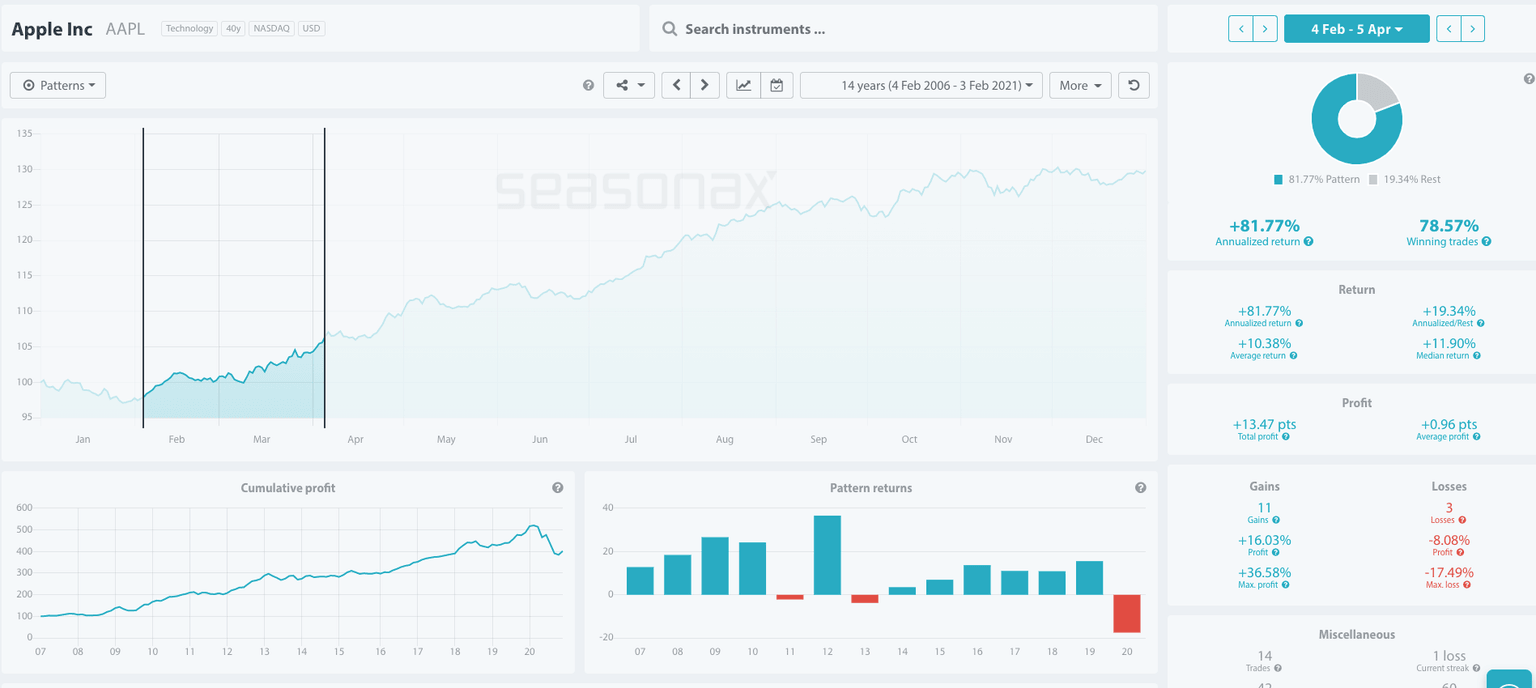Click help icon beside Average profit
The height and width of the screenshot is (688, 1536).
tap(1476, 437)
